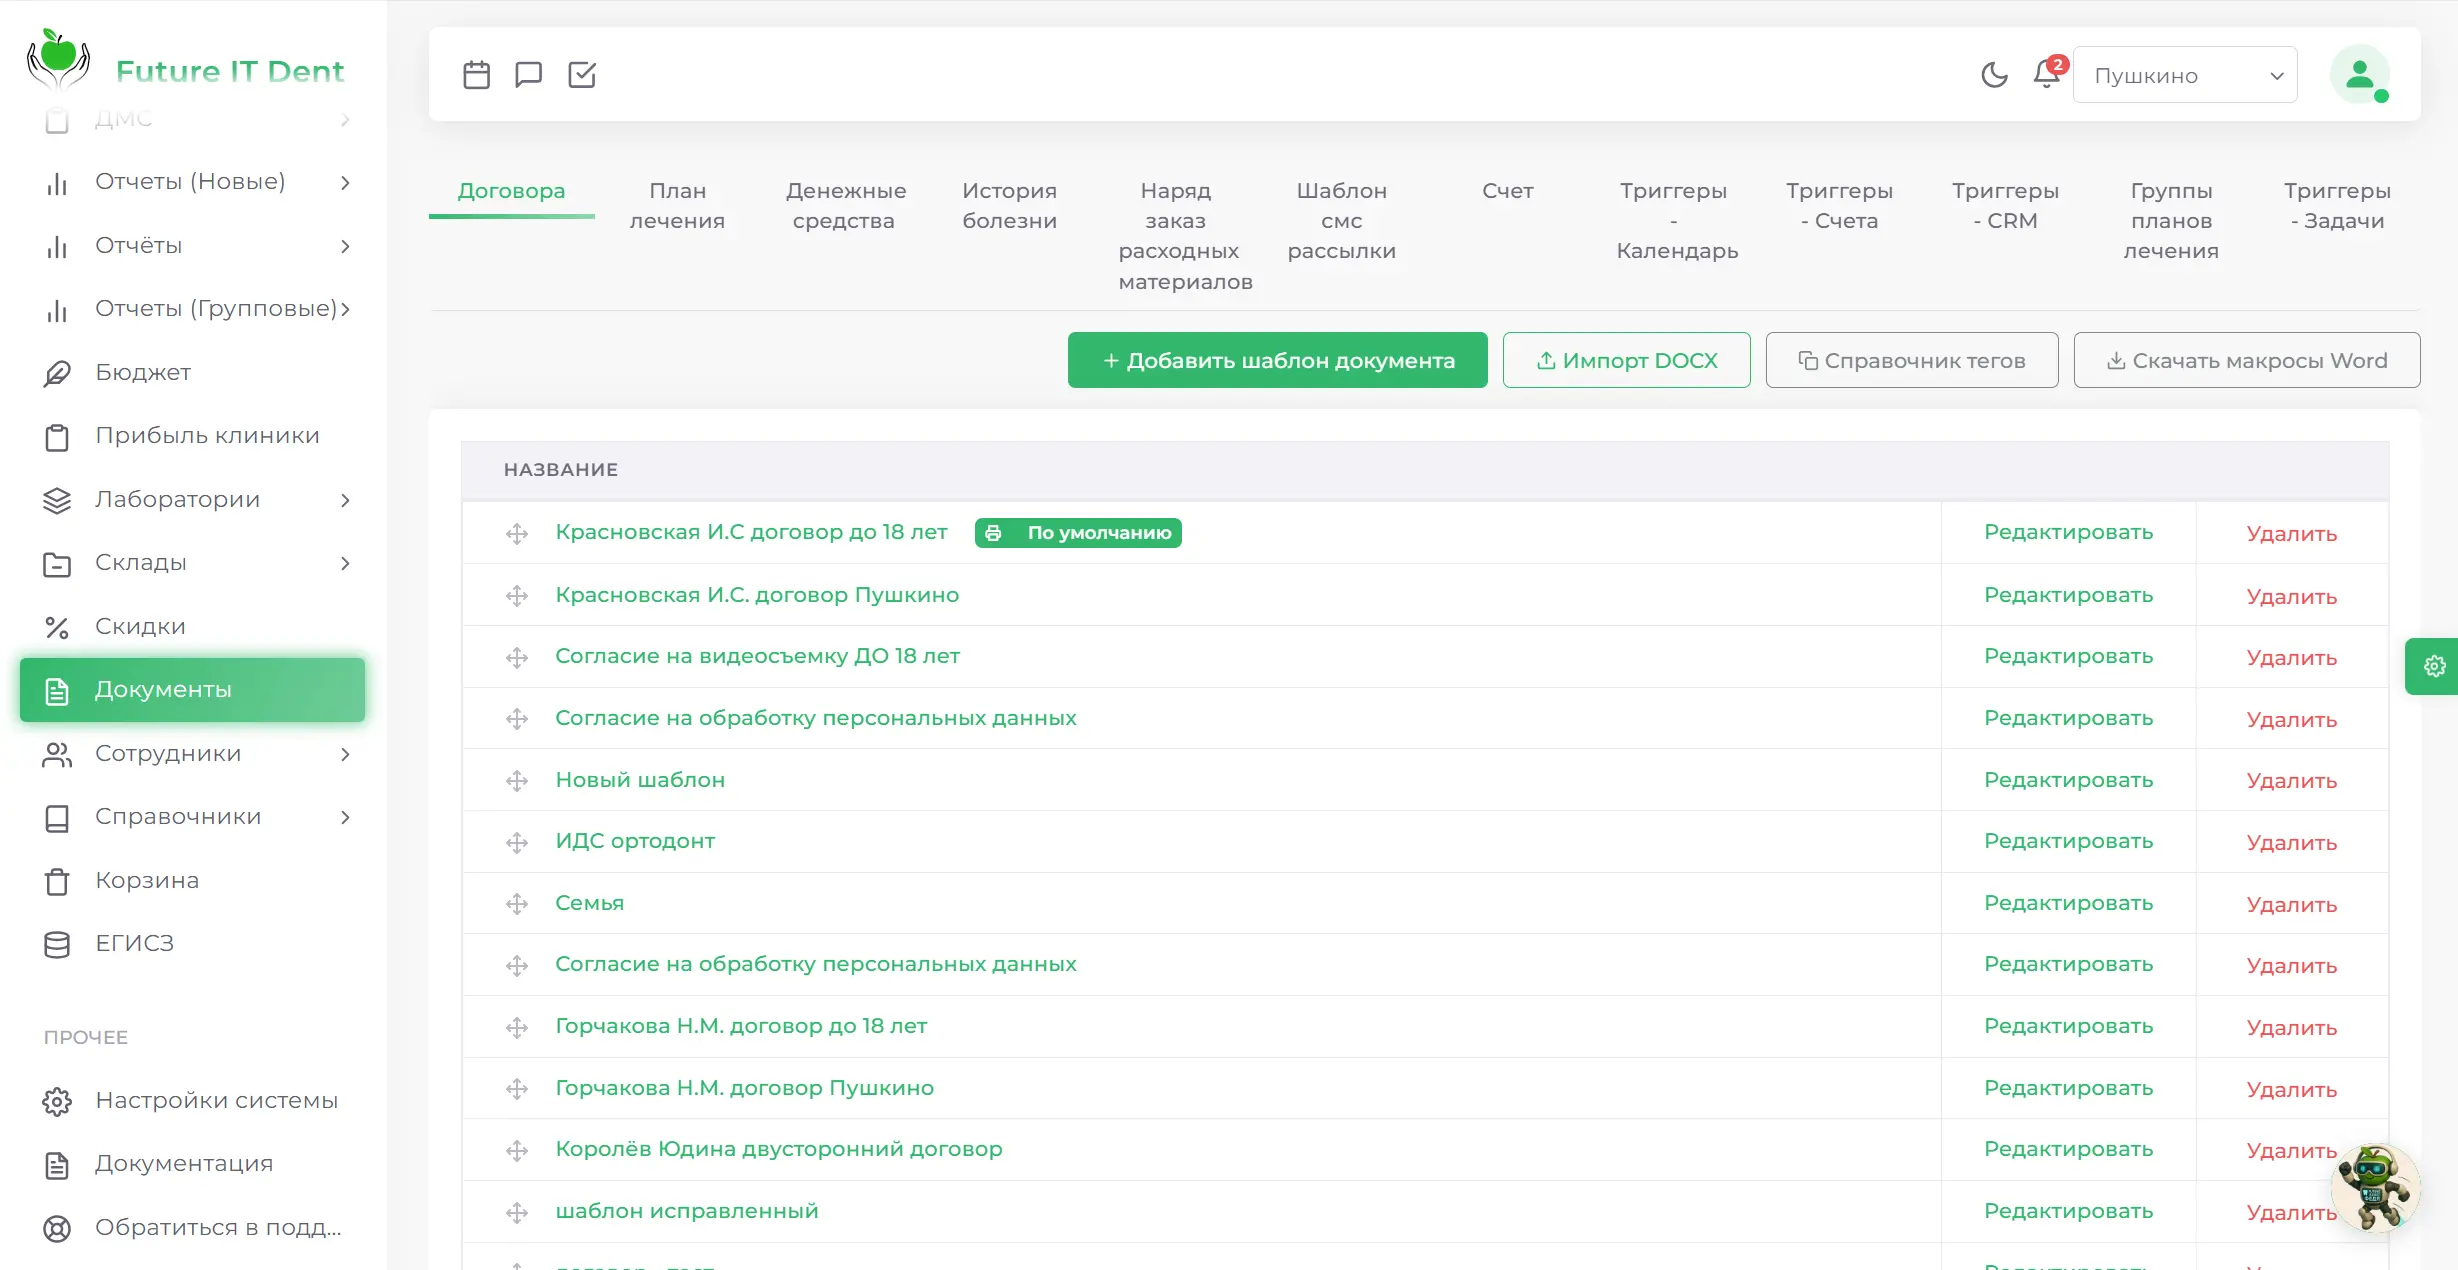Open the user profile avatar

pos(2359,75)
